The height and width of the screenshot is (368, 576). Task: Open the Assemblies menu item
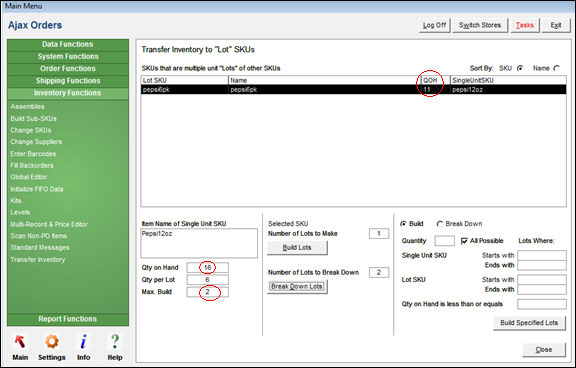[x=28, y=107]
